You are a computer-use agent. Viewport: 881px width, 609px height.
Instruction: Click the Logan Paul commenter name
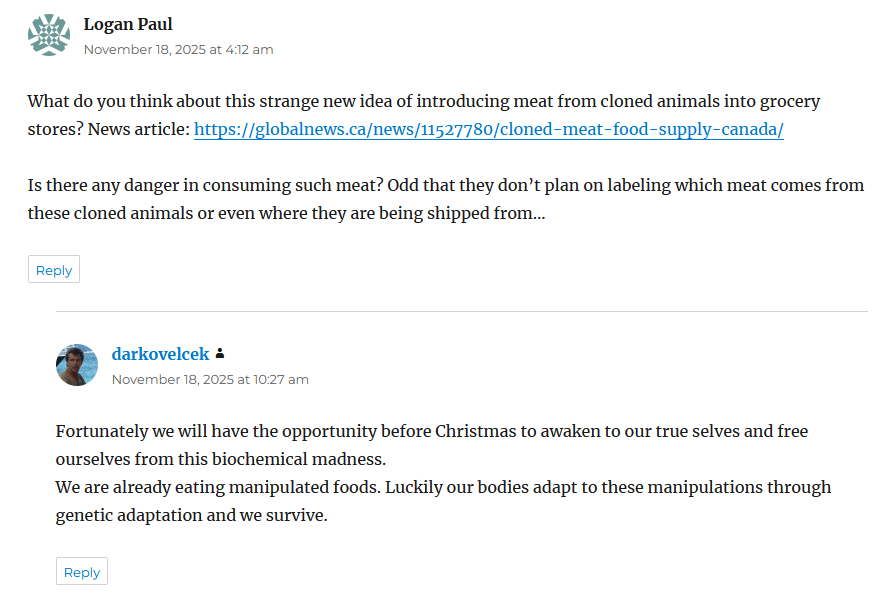pos(128,24)
